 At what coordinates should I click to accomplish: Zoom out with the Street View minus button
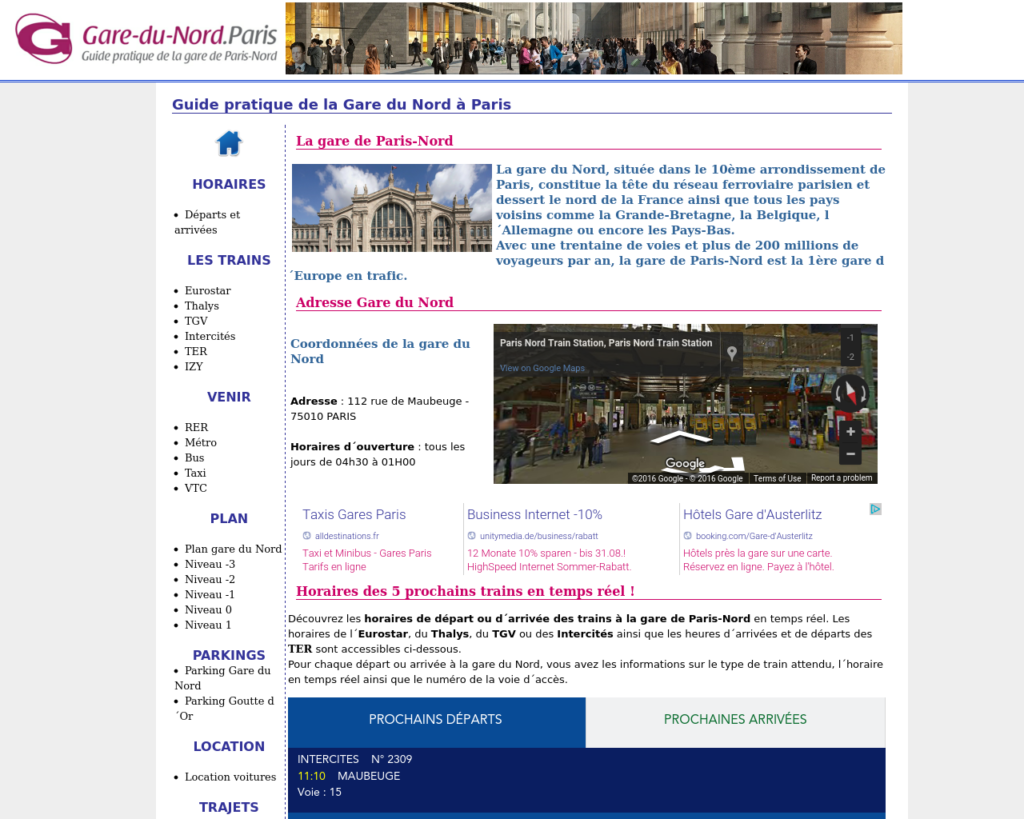[x=850, y=453]
